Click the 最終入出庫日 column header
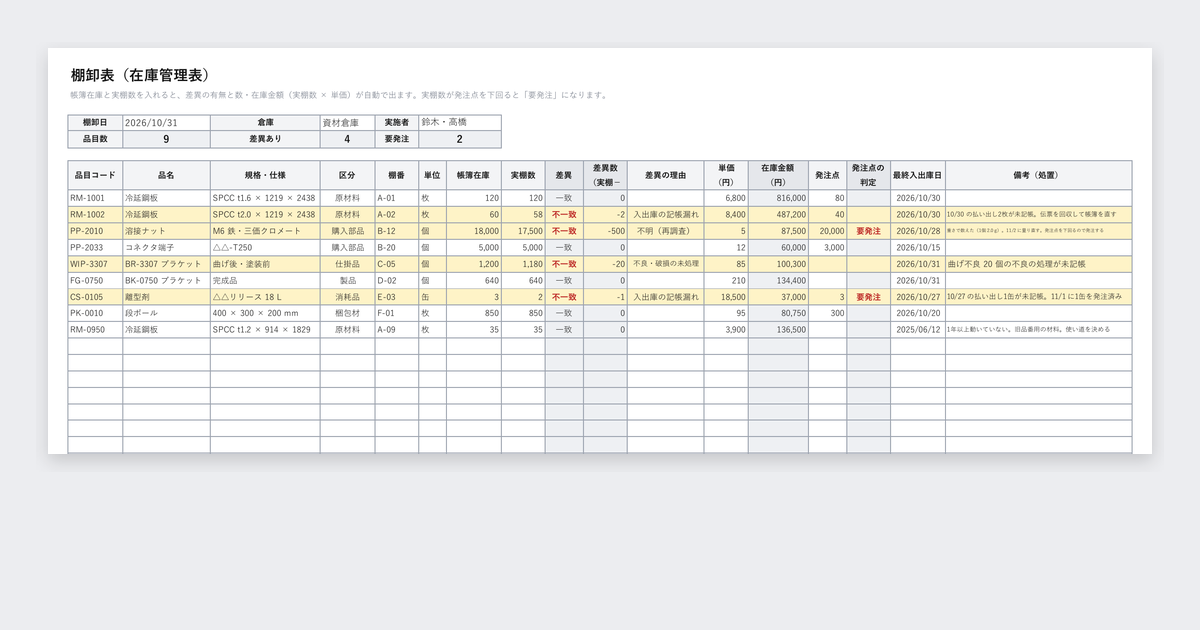Screen dimensions: 1200x630 (918, 175)
